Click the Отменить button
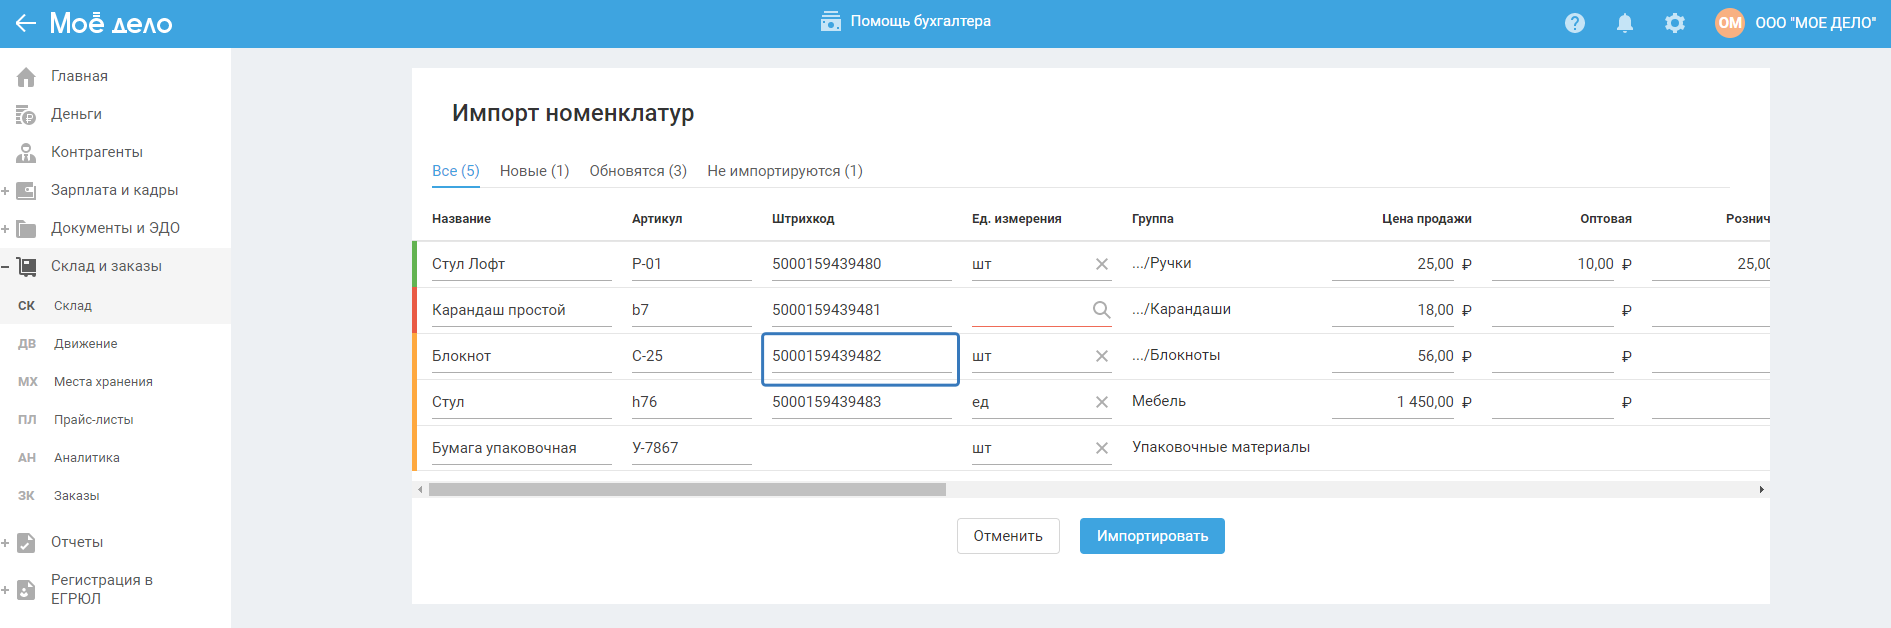 pyautogui.click(x=1007, y=536)
